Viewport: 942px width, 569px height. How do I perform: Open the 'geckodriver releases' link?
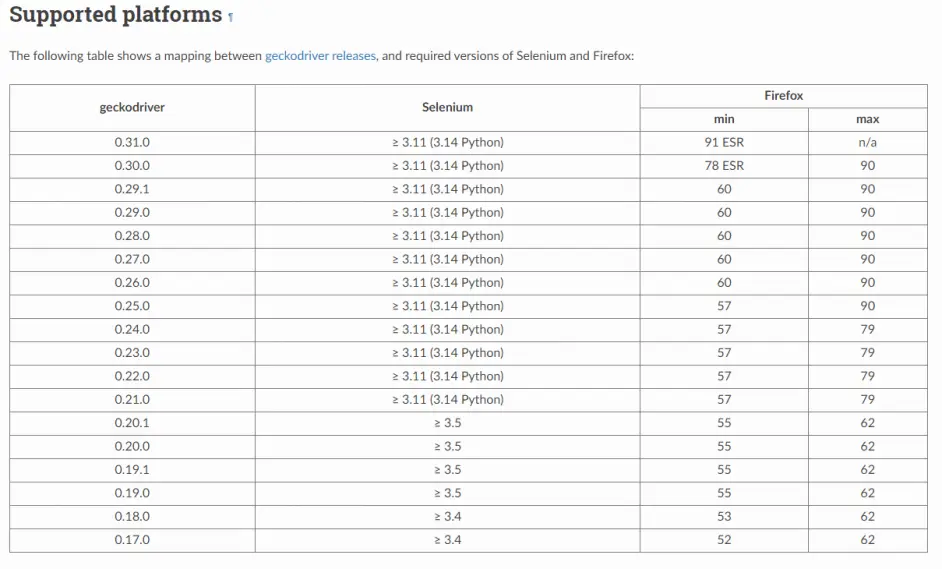coord(320,56)
